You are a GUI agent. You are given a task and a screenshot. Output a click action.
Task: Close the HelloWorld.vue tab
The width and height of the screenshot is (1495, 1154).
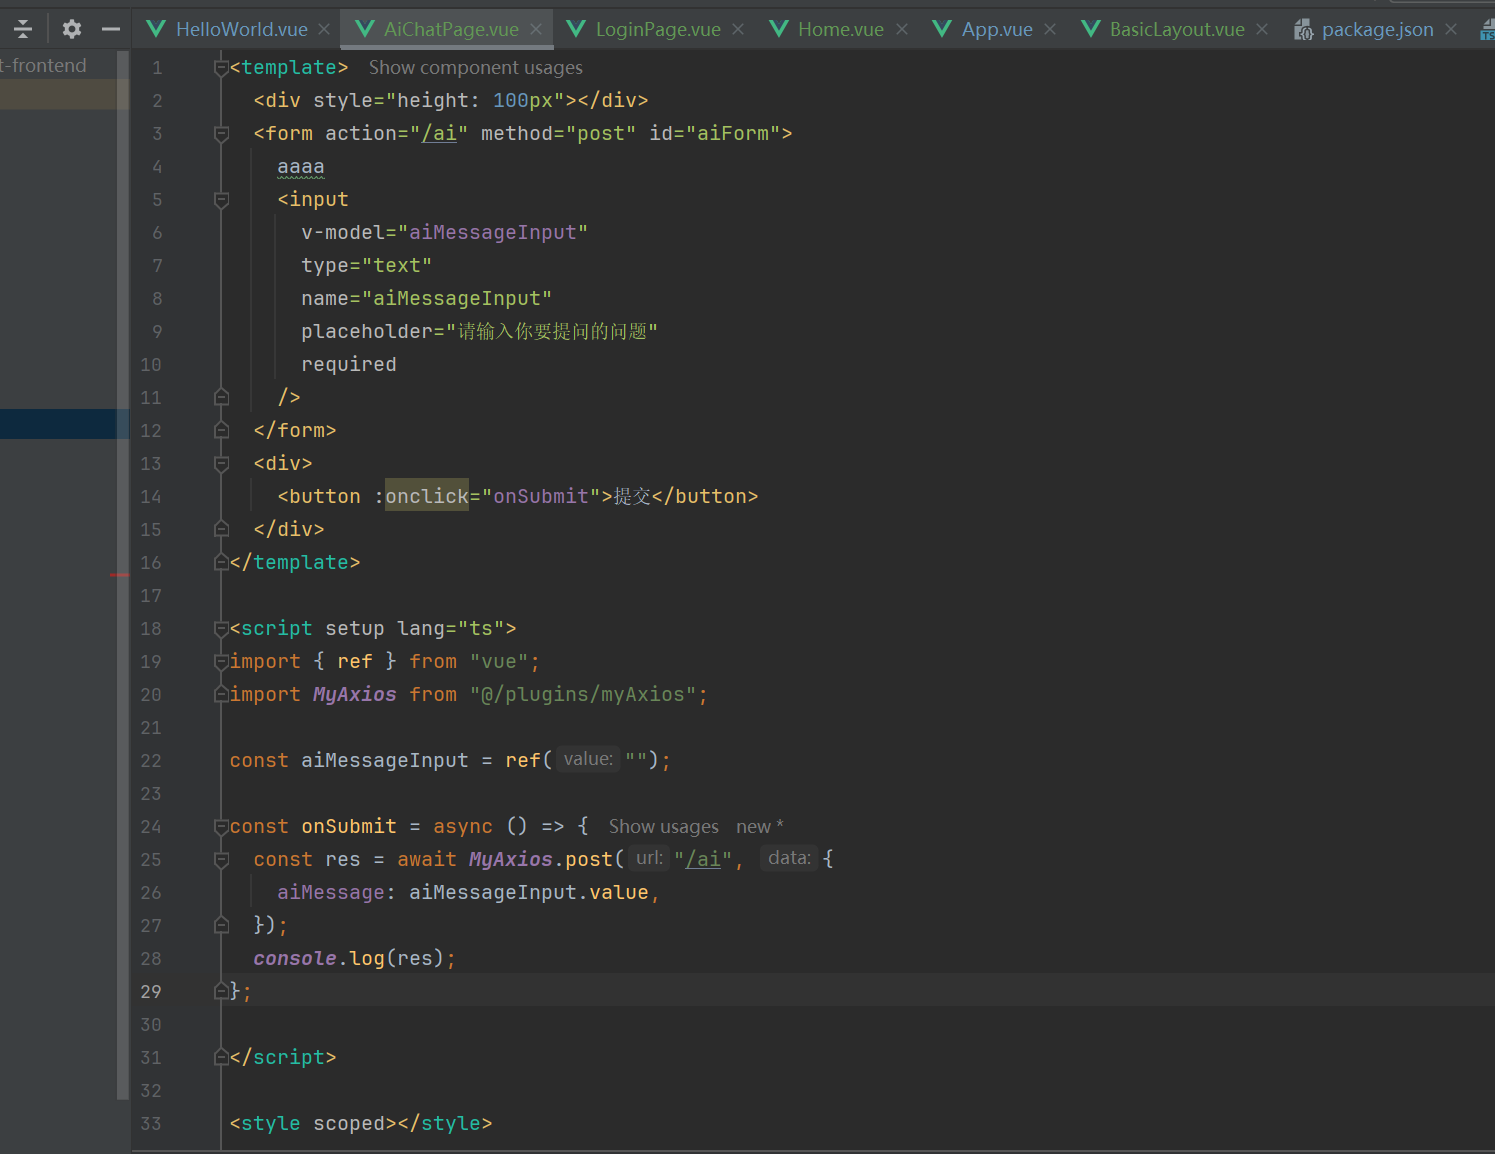coord(324,29)
